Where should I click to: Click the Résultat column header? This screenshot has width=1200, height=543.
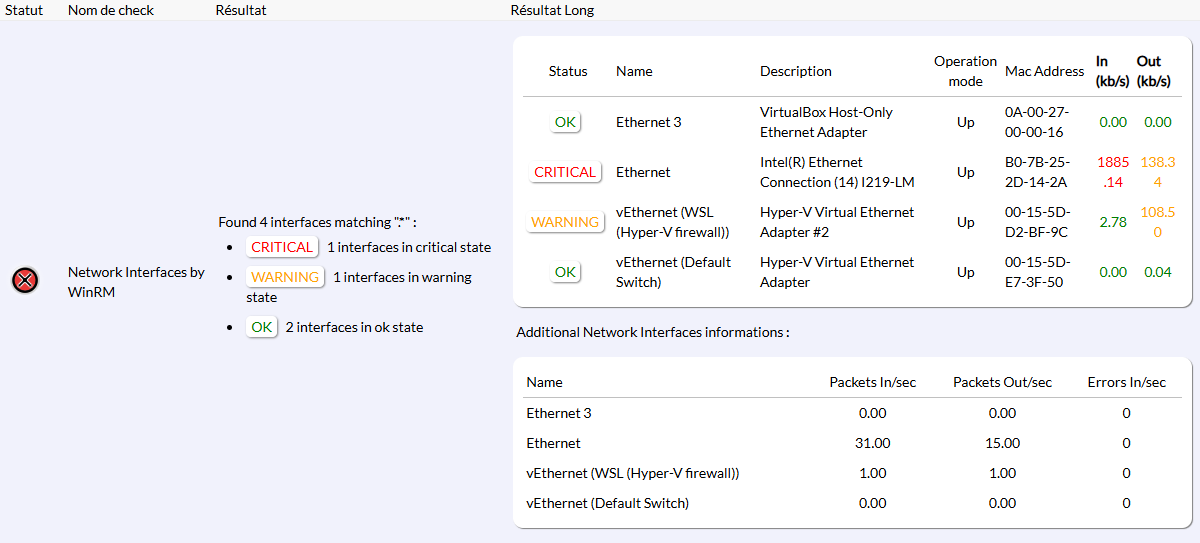tap(241, 10)
